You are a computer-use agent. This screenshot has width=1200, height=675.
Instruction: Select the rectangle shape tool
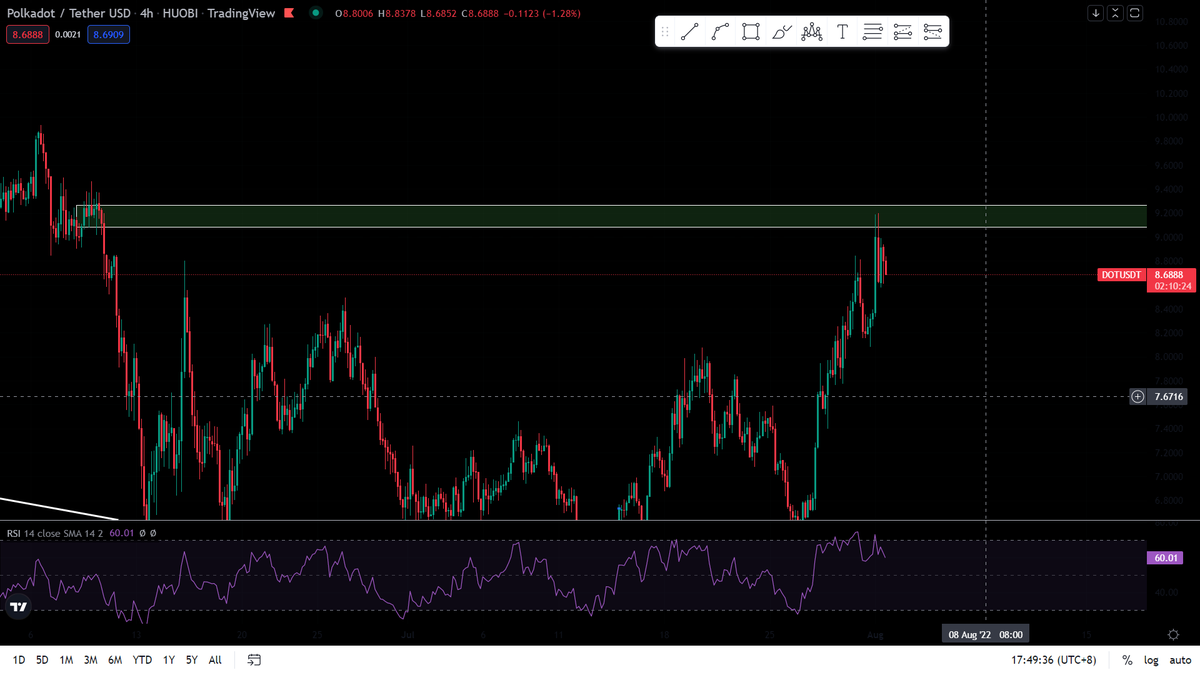(x=751, y=32)
